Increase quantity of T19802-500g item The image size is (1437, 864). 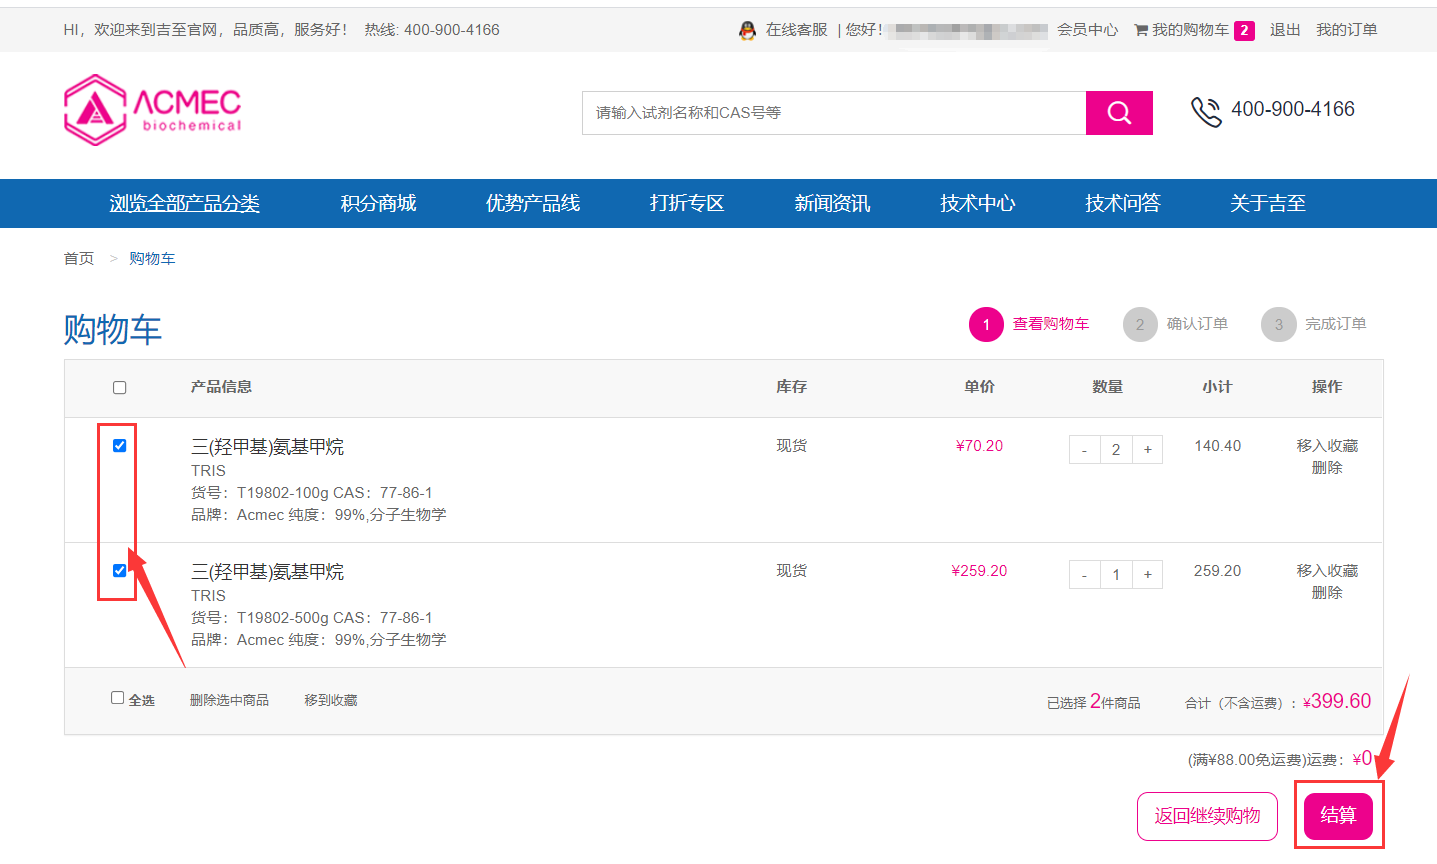tap(1148, 575)
